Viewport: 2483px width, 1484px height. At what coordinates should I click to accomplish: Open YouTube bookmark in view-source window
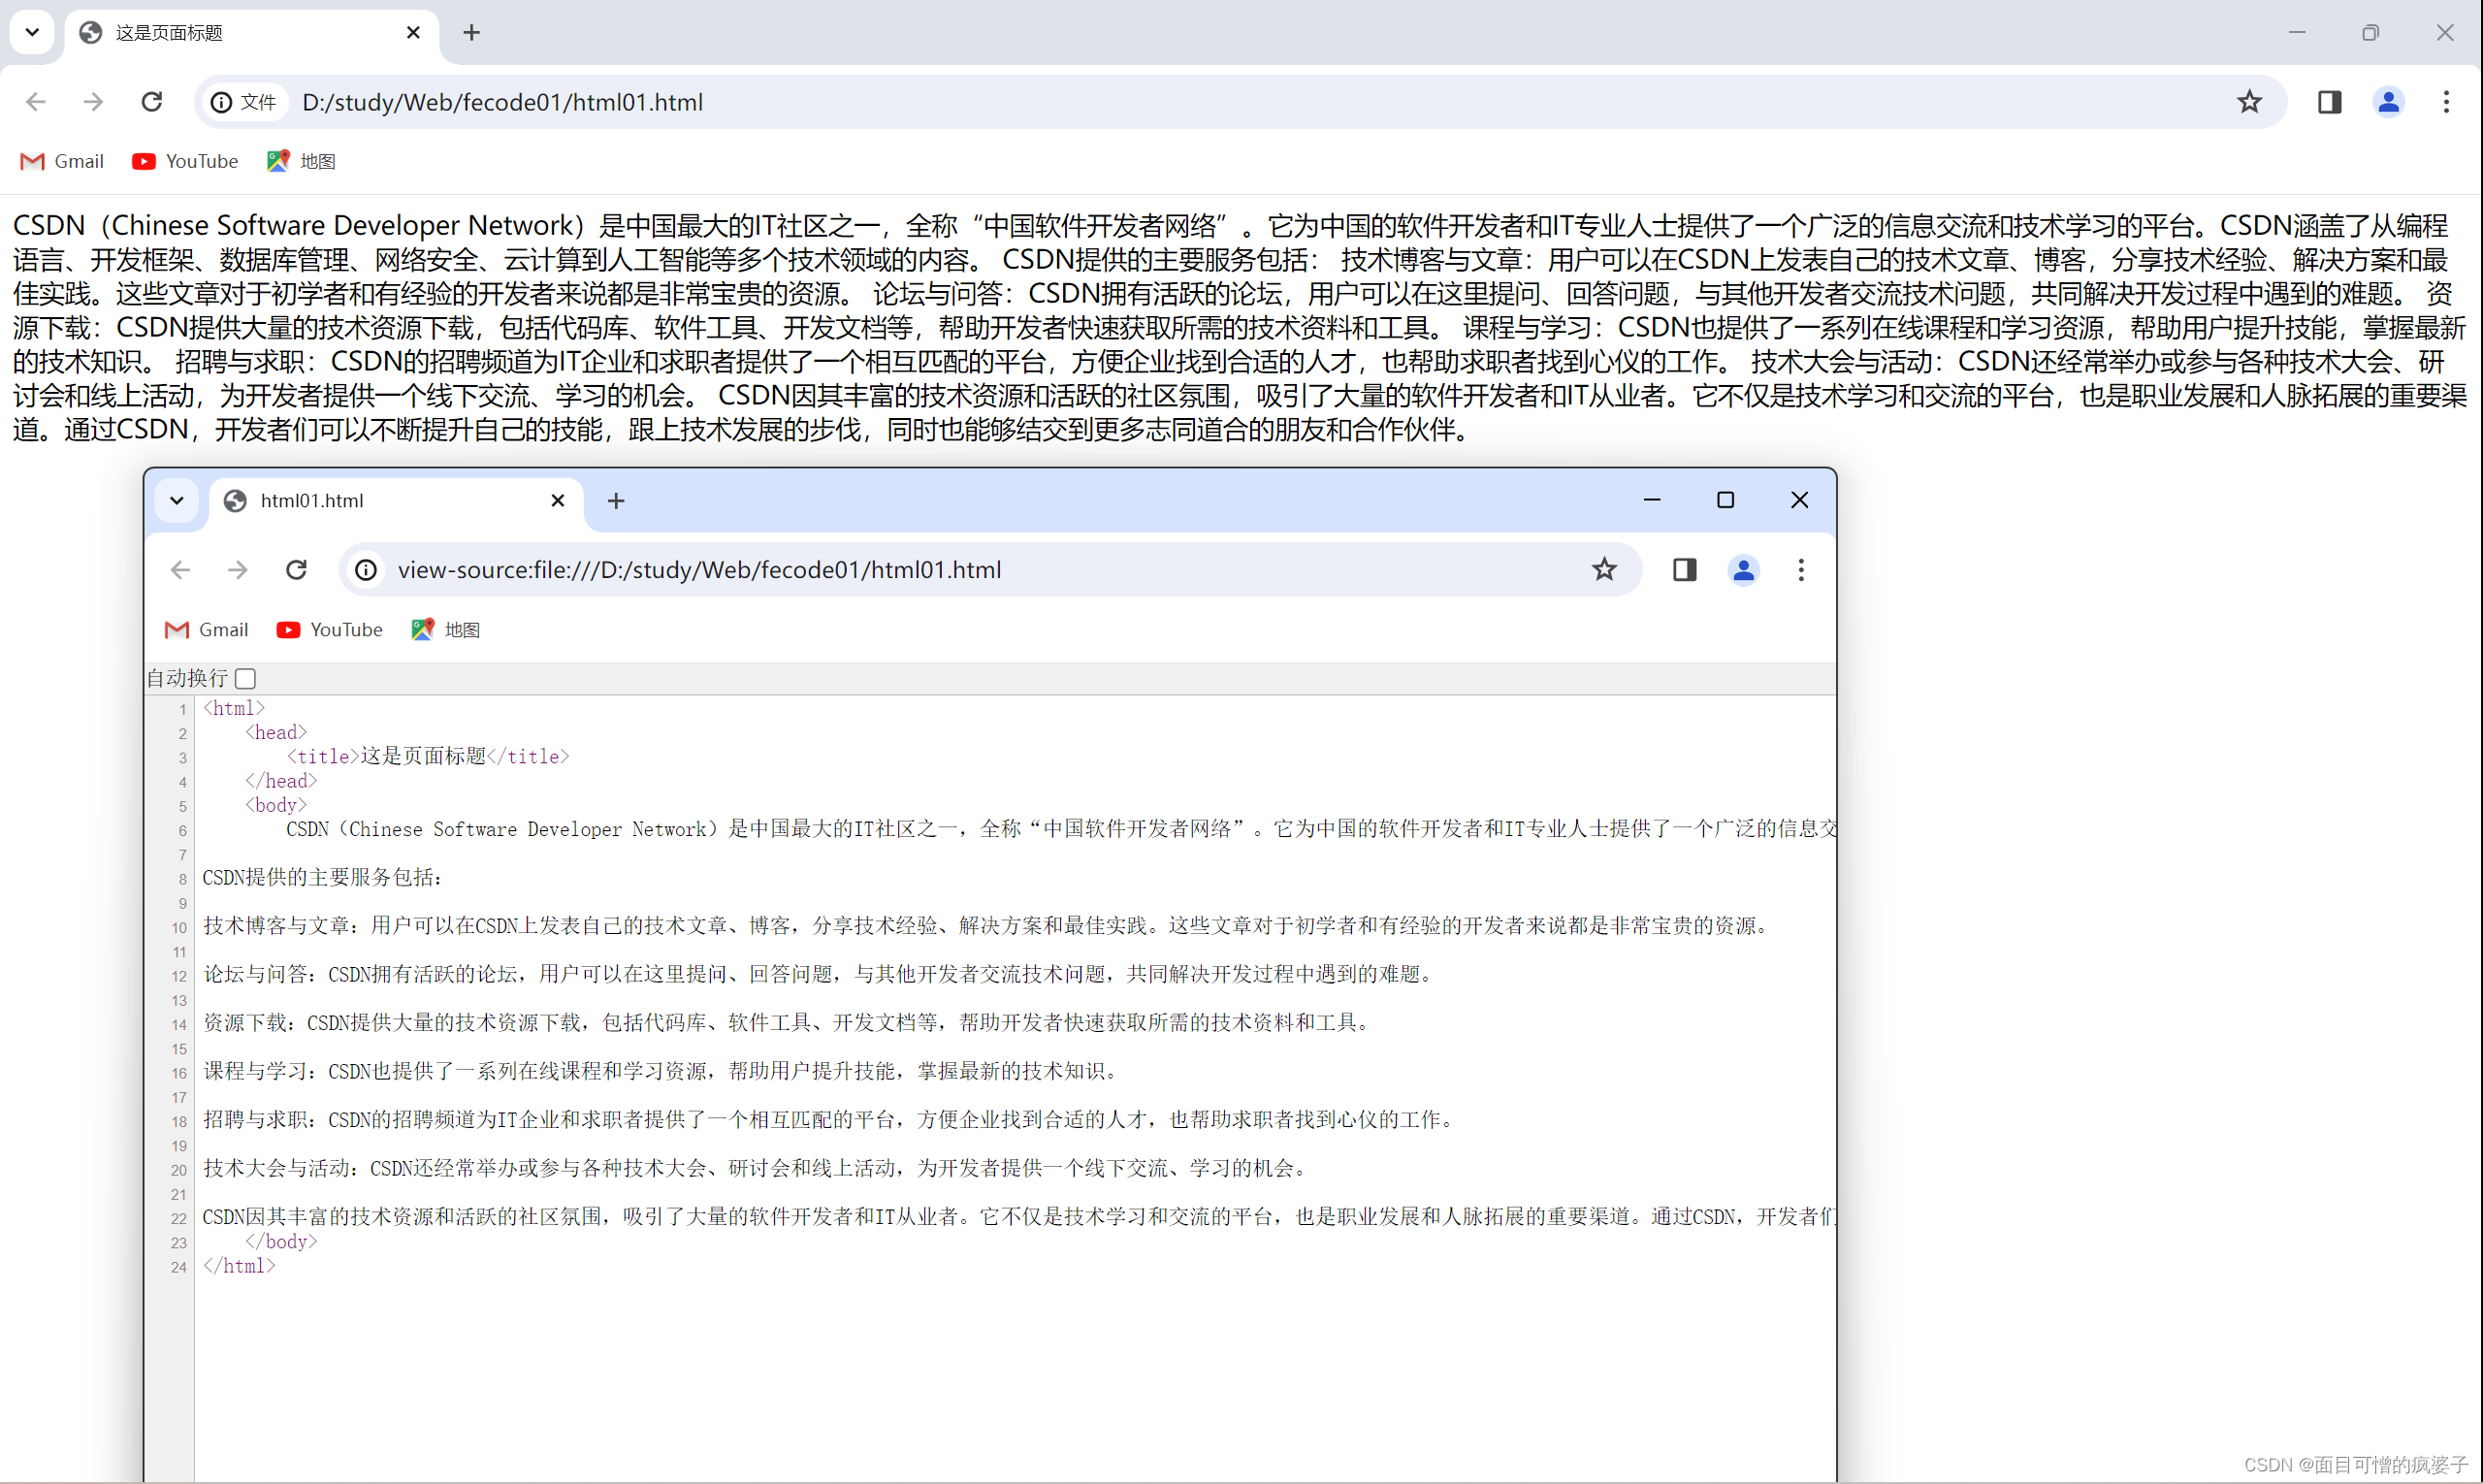tap(329, 629)
